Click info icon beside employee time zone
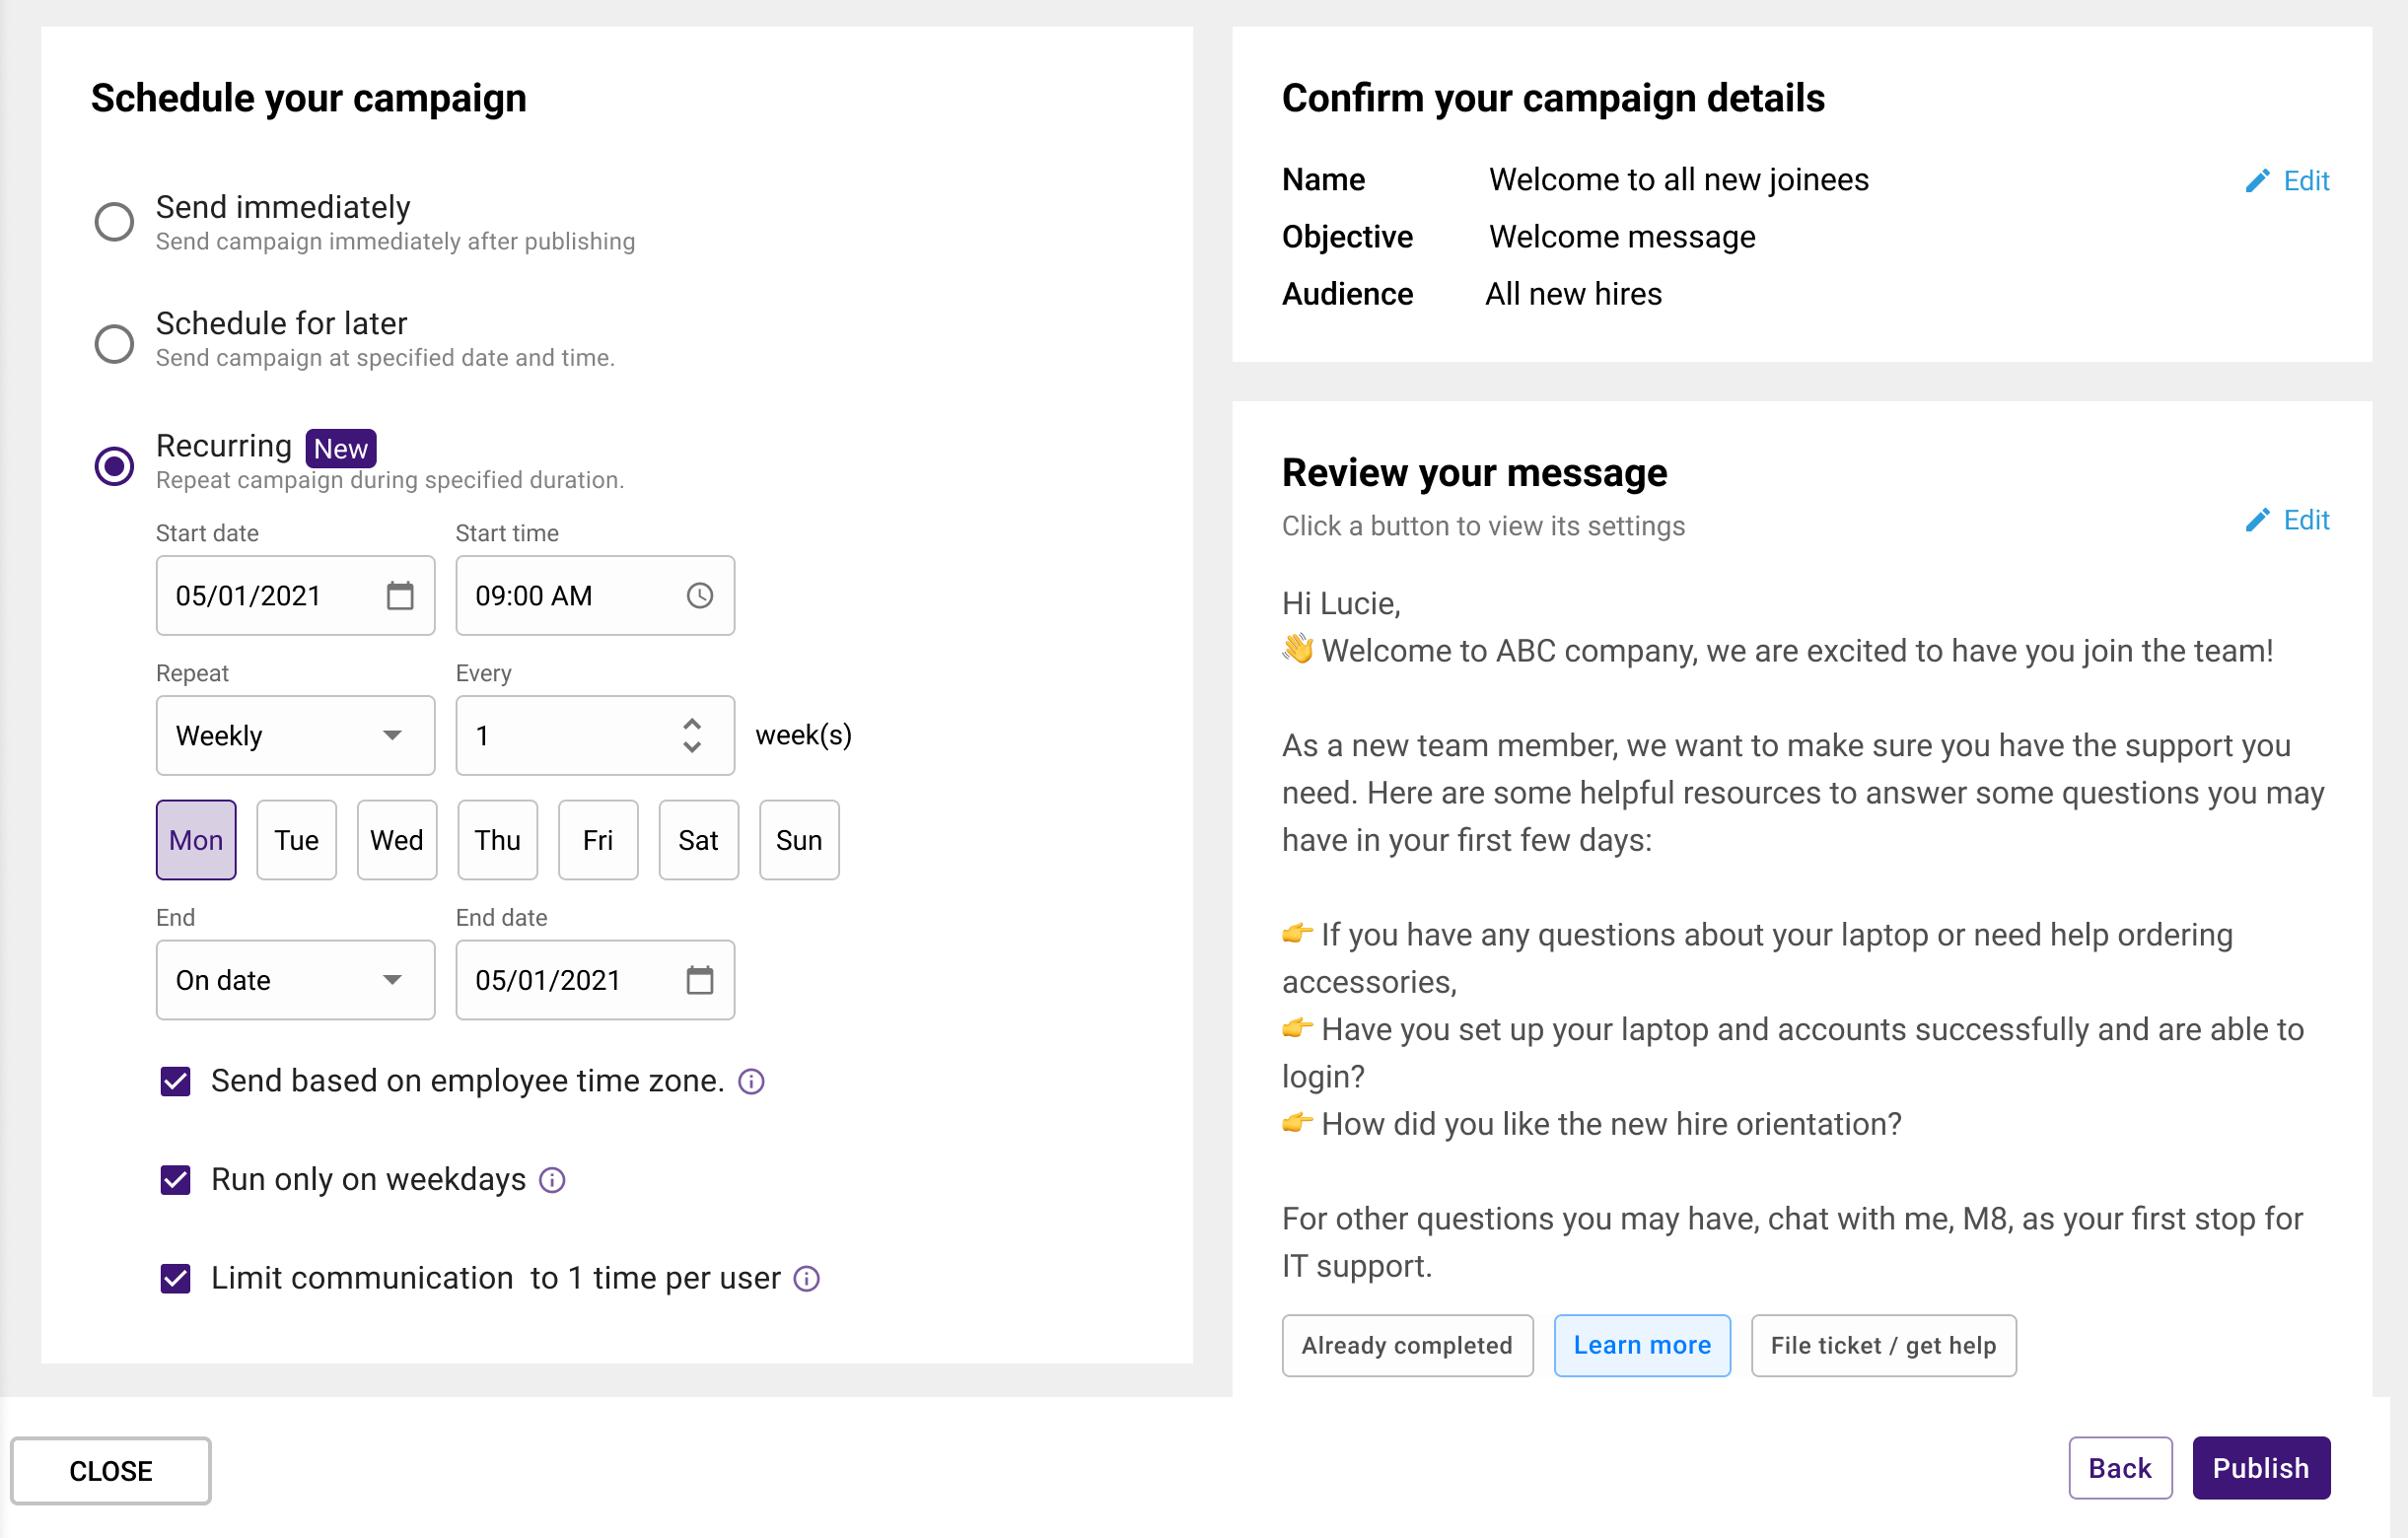Image resolution: width=2408 pixels, height=1538 pixels. pyautogui.click(x=751, y=1081)
